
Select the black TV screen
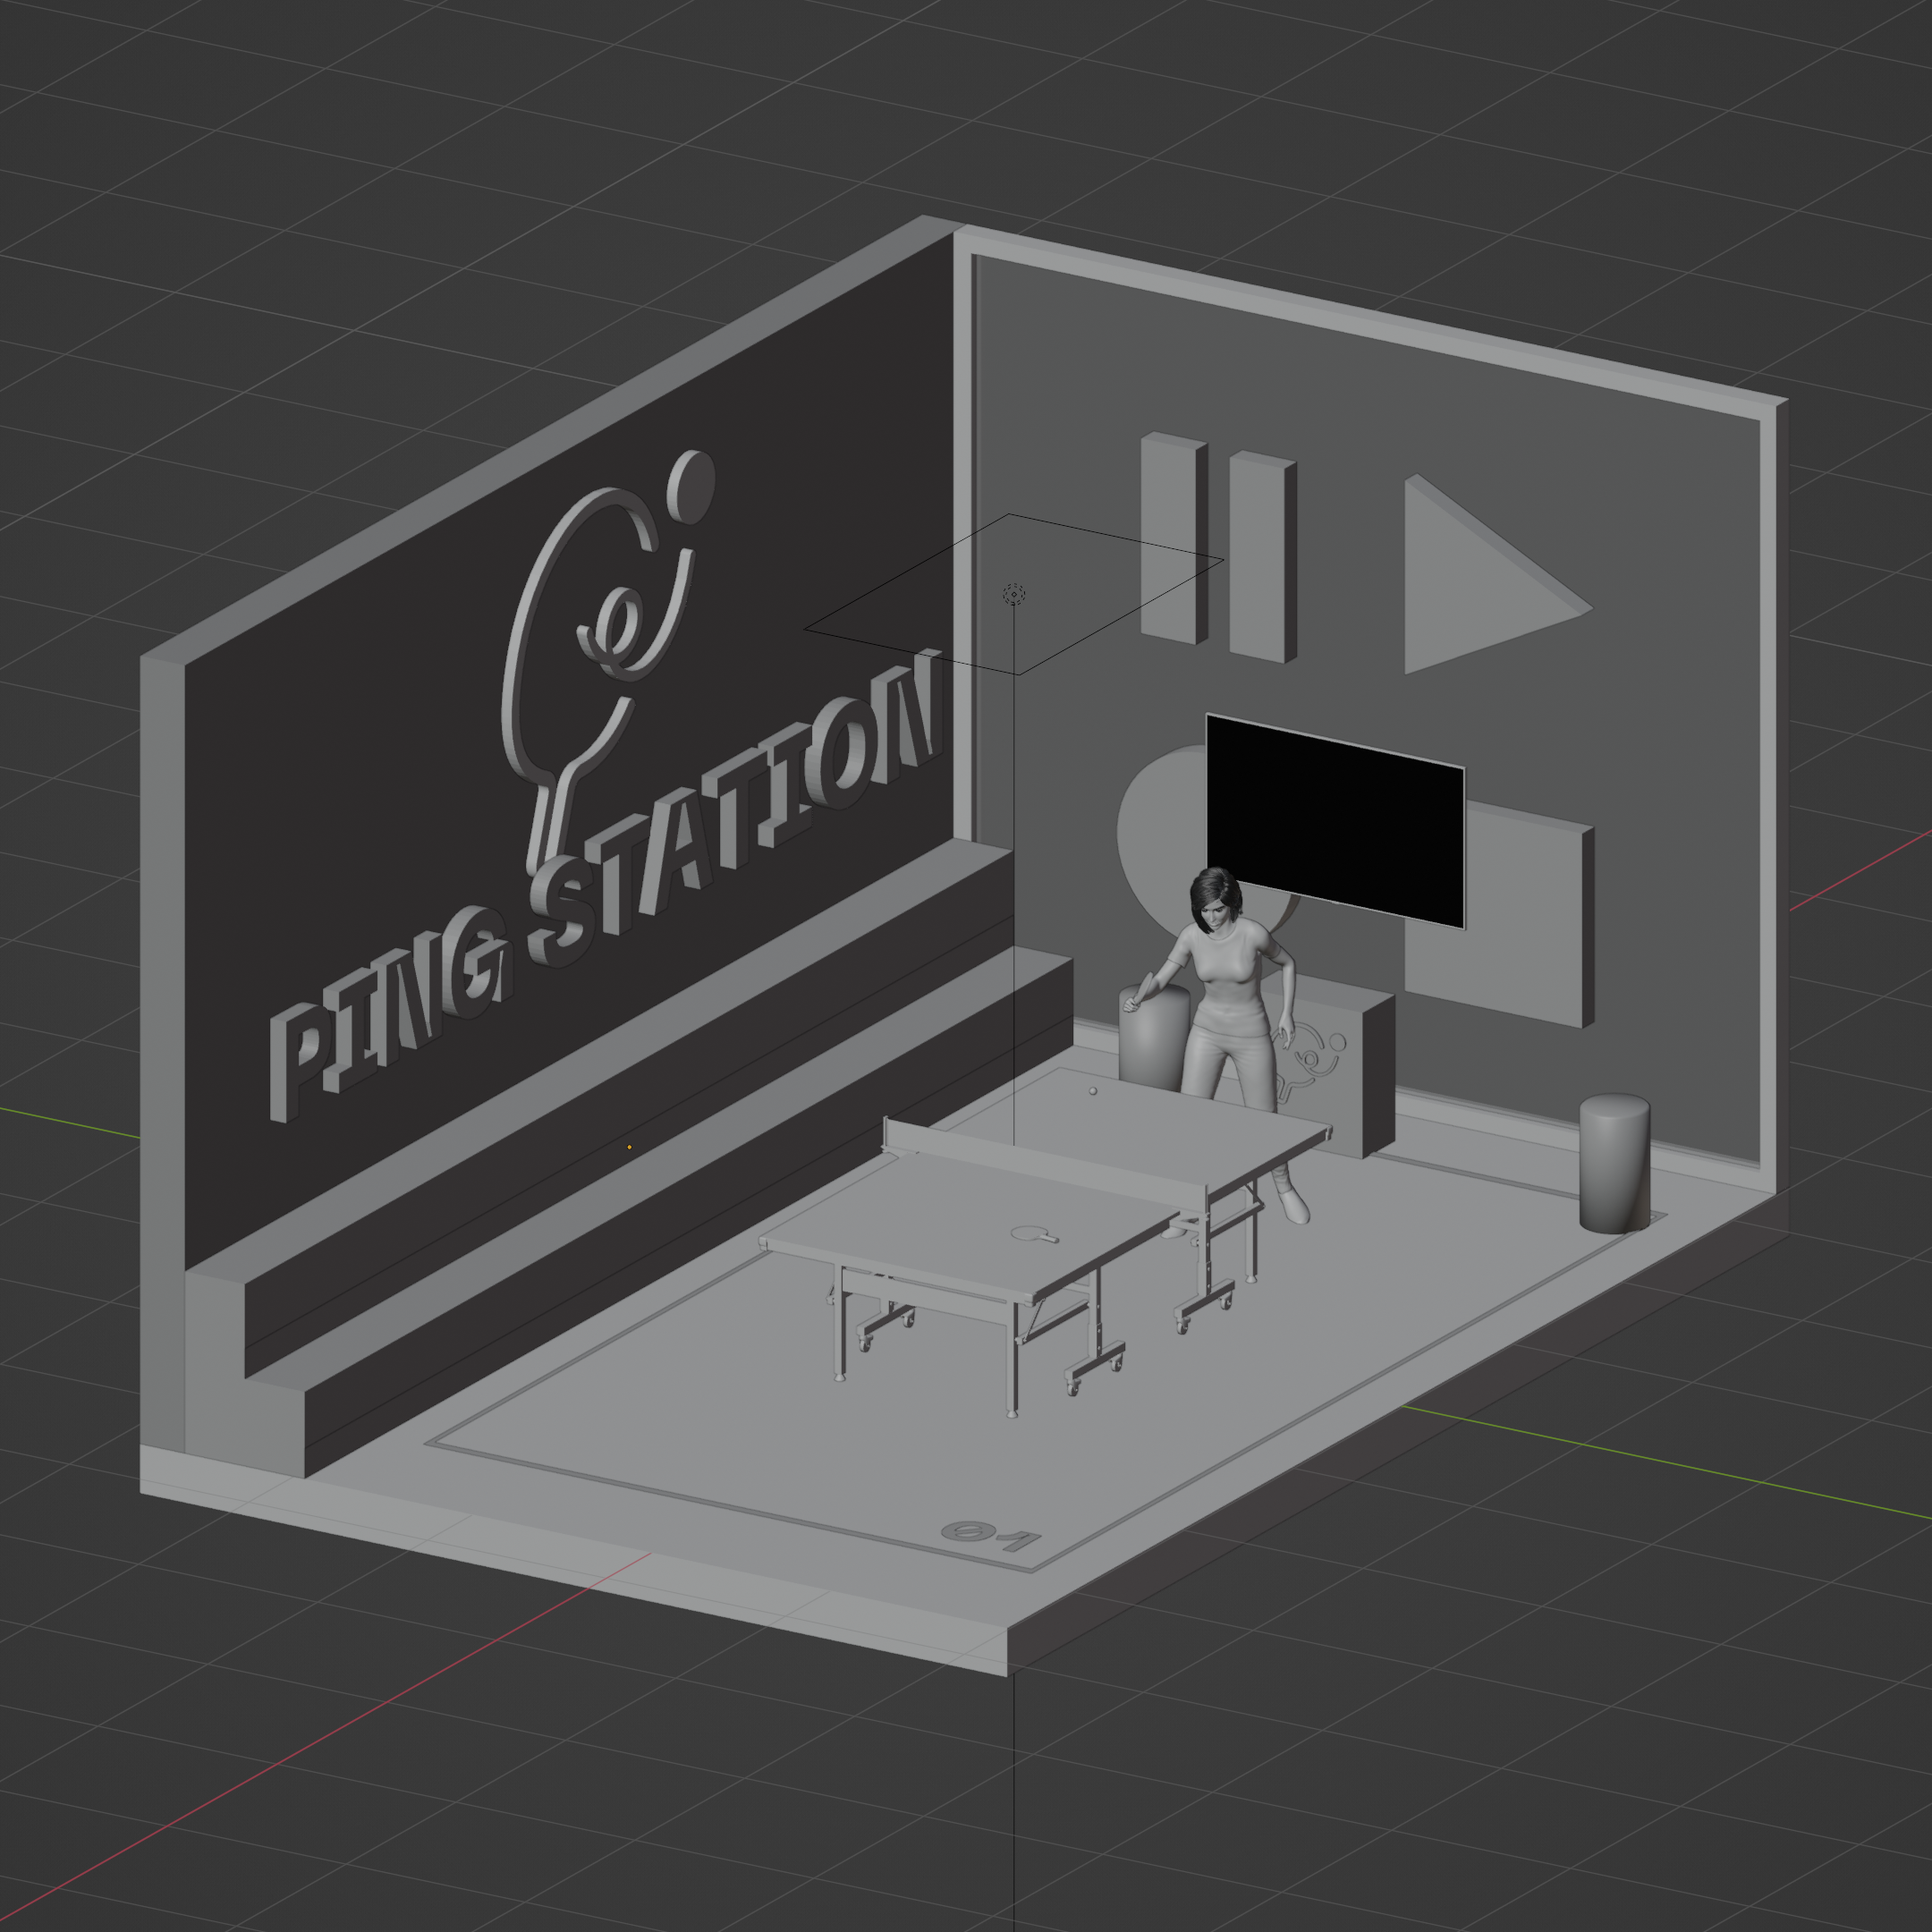[1335, 820]
